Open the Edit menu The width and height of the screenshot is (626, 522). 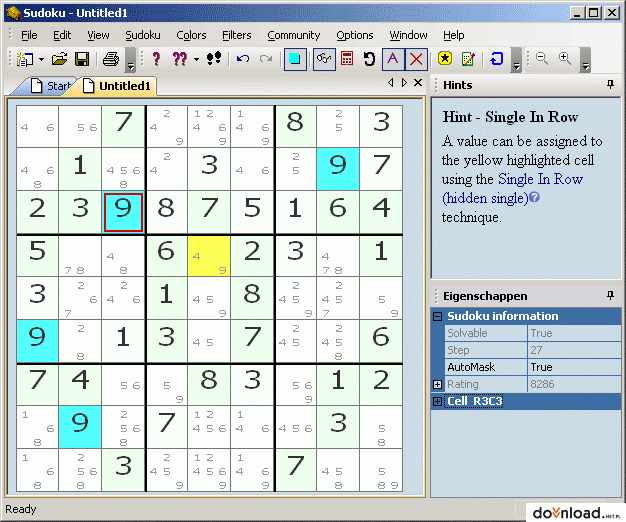(62, 35)
